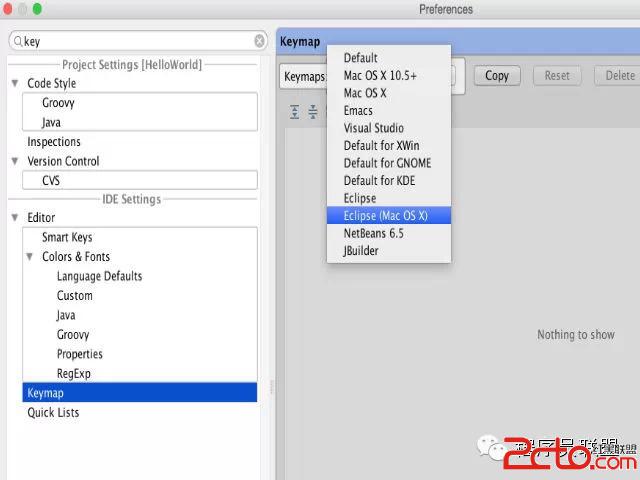Select the Code Style item

click(x=51, y=83)
